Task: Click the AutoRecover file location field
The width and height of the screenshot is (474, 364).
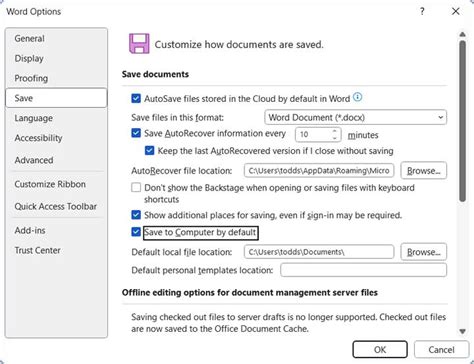Action: 319,171
